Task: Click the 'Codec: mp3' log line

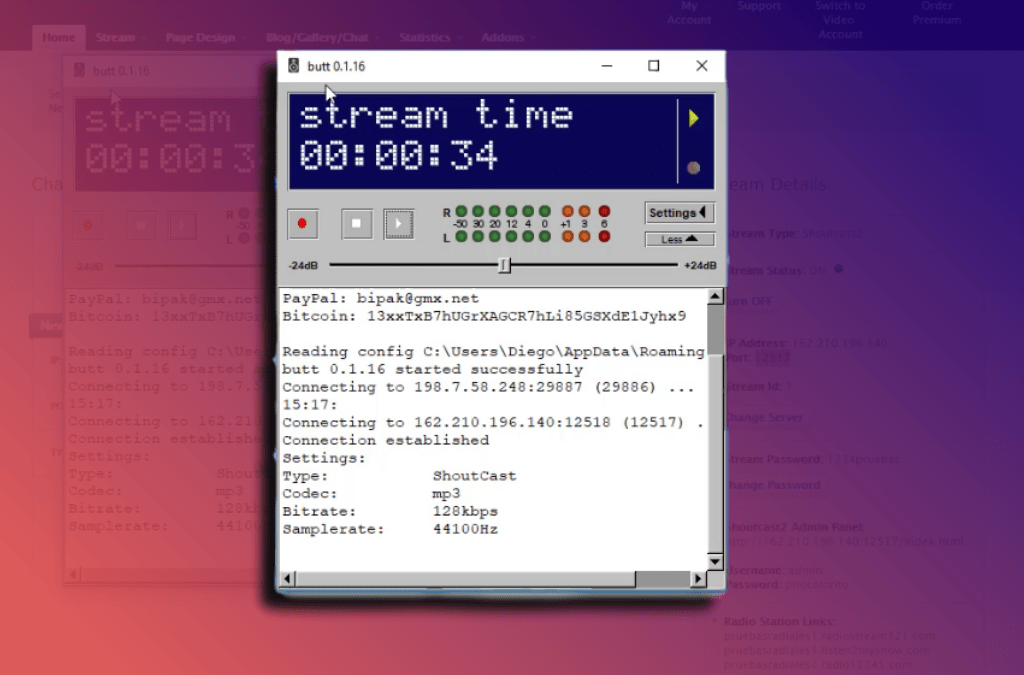Action: pyautogui.click(x=371, y=494)
